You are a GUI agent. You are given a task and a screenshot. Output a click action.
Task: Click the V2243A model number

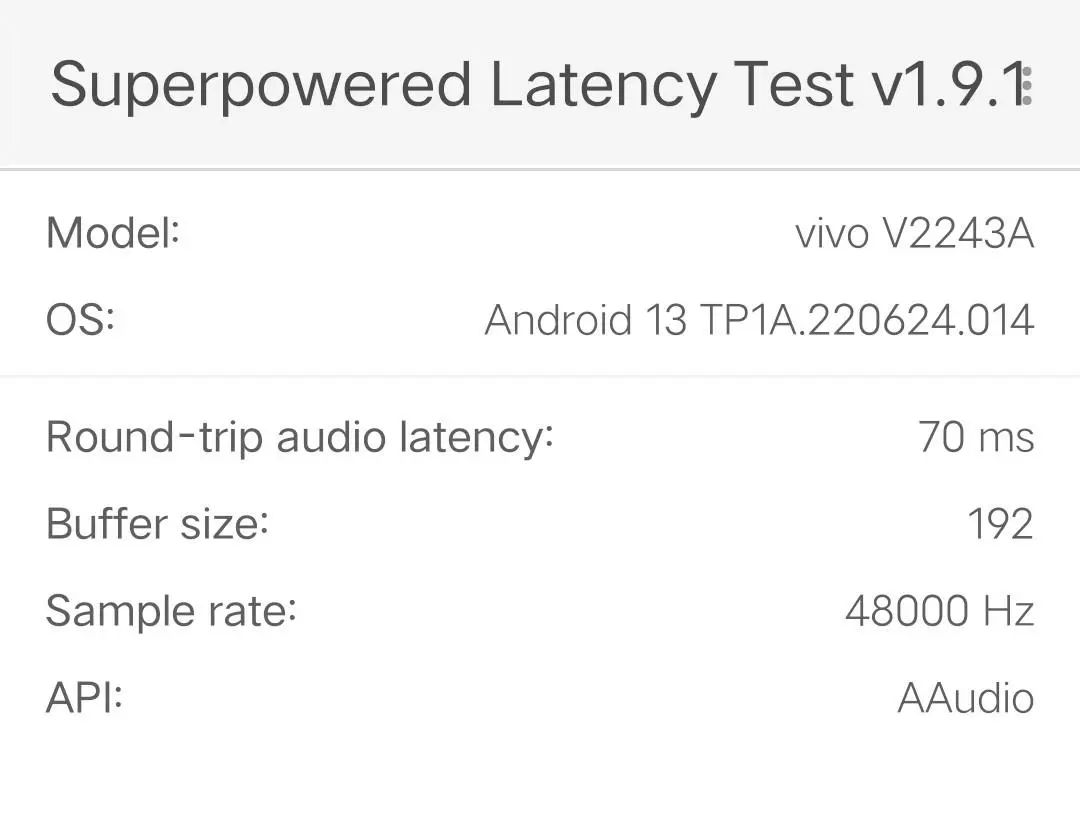click(958, 234)
